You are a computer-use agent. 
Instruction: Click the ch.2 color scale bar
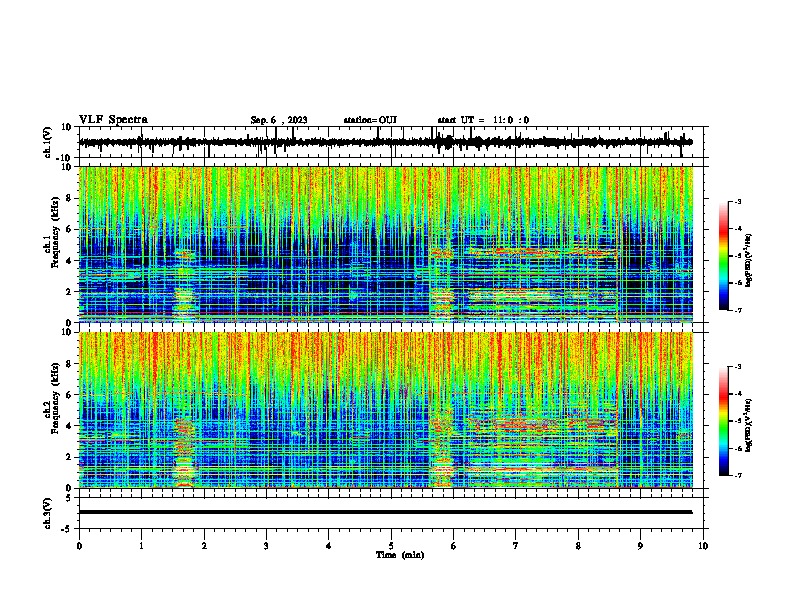tap(724, 421)
